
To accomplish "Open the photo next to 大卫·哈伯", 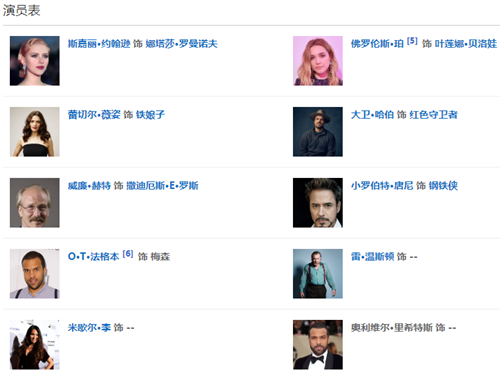I will [x=318, y=132].
